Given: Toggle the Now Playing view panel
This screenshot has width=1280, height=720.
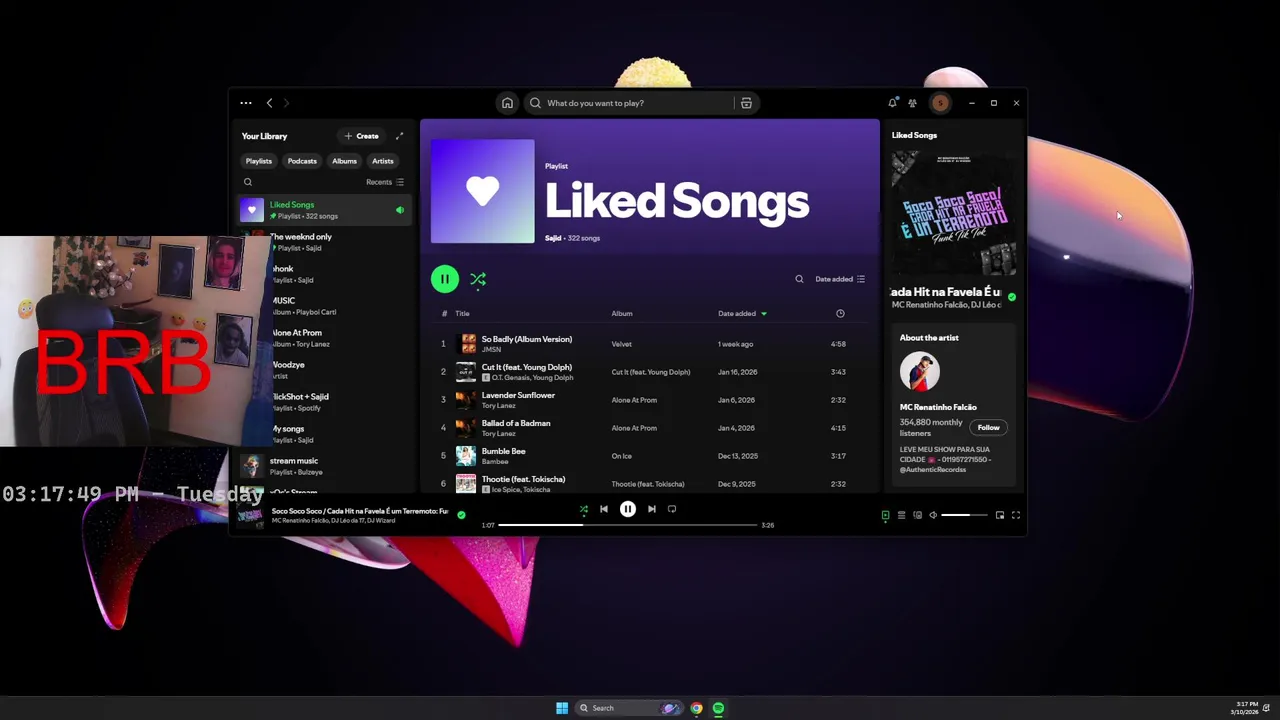Looking at the screenshot, I should coord(885,515).
